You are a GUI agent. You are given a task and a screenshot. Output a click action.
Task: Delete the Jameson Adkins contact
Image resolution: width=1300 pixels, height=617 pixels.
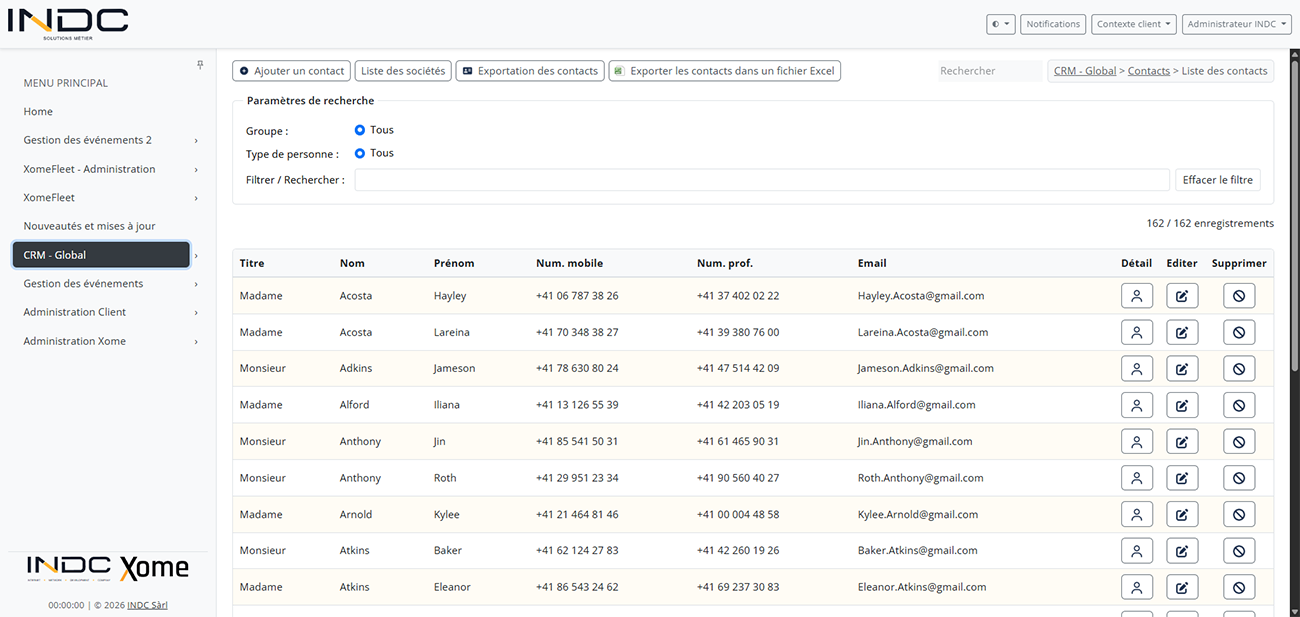coord(1239,369)
